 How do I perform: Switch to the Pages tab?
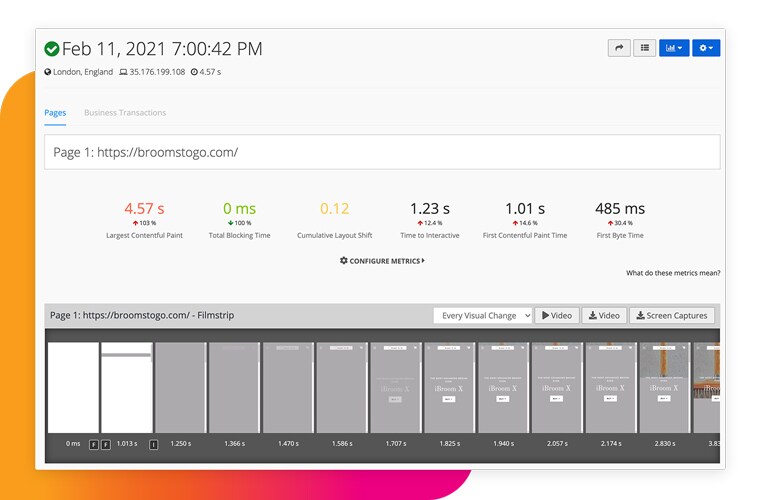tap(55, 113)
